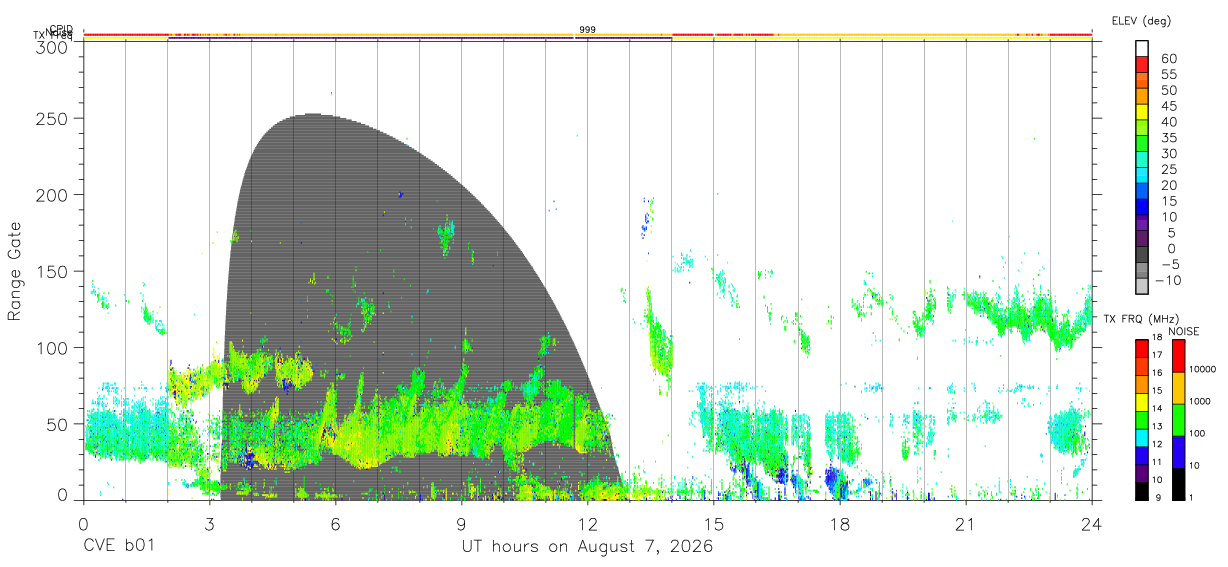Click the 'UT hours on August 7, 2026' label

pyautogui.click(x=587, y=547)
